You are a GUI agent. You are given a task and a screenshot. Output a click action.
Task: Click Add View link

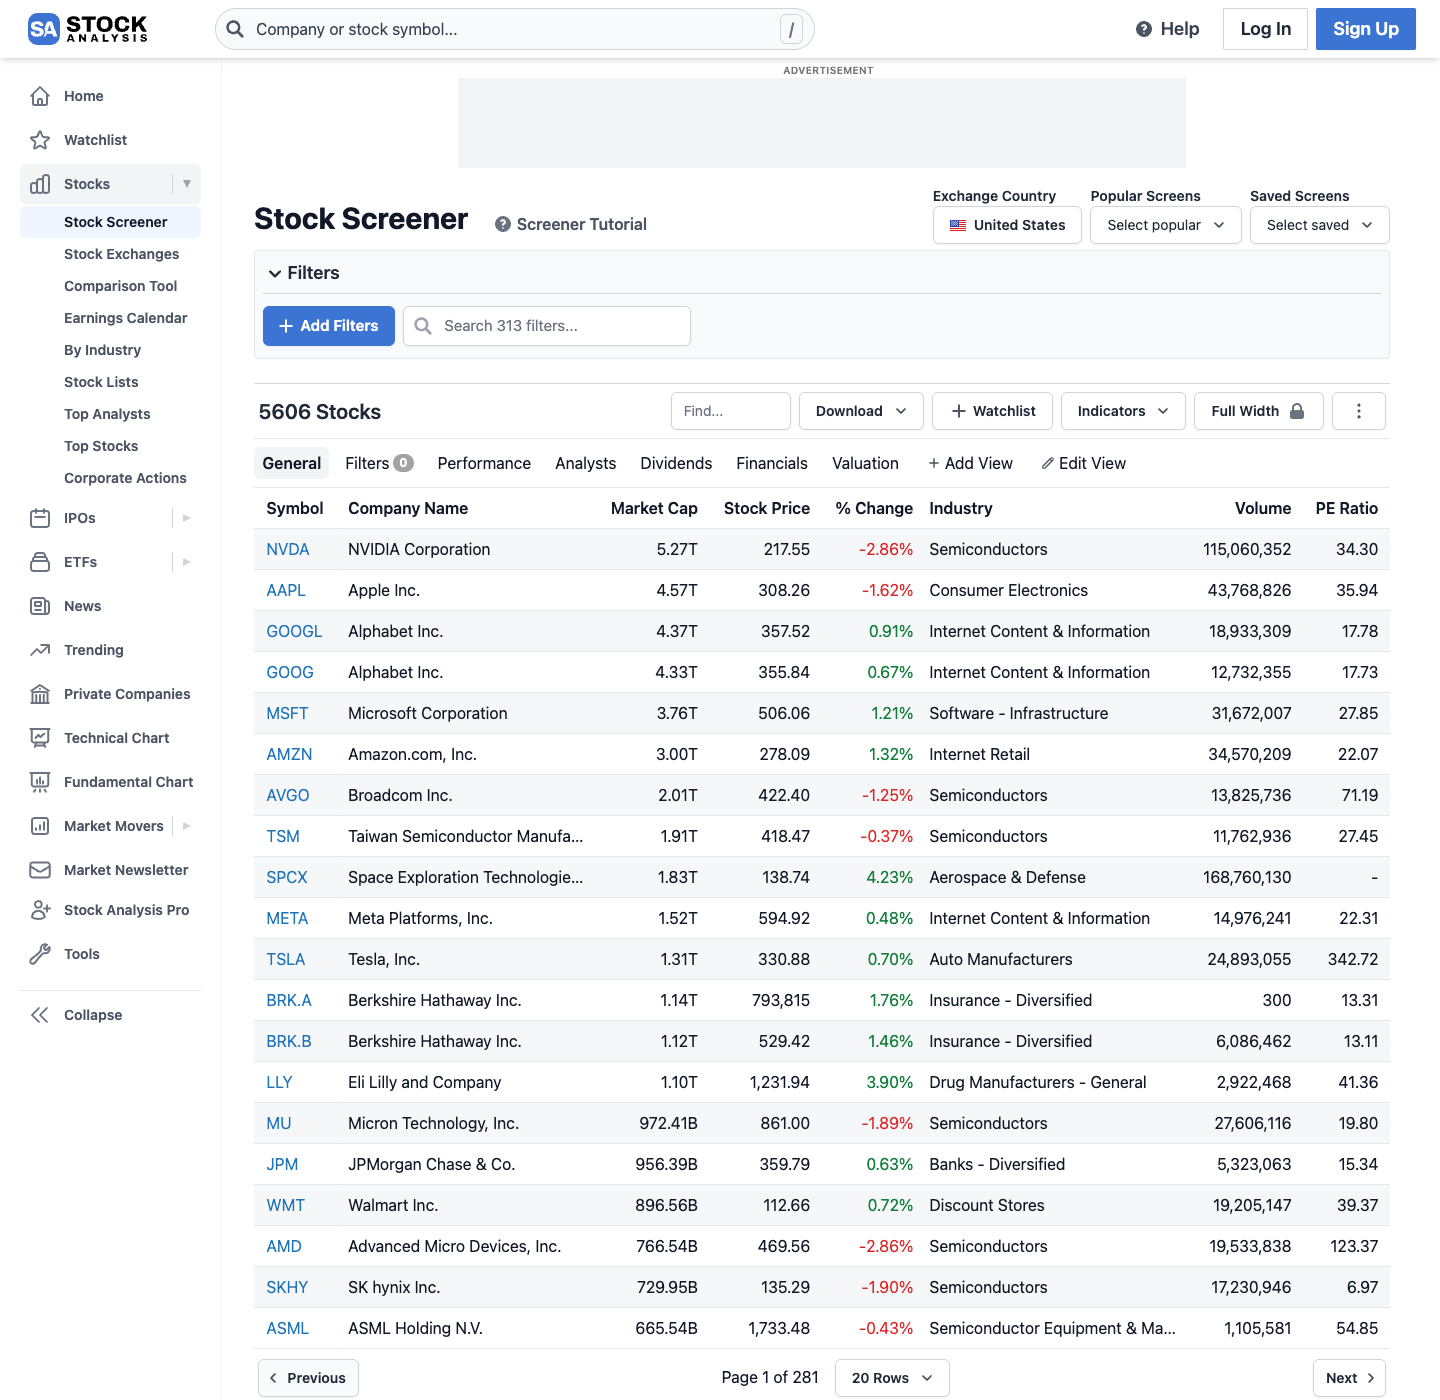tap(970, 463)
